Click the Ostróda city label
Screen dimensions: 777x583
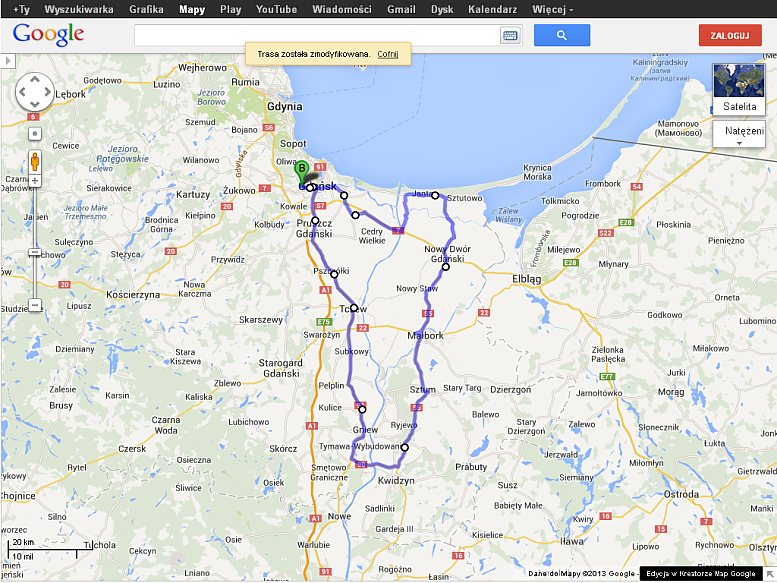coord(681,494)
